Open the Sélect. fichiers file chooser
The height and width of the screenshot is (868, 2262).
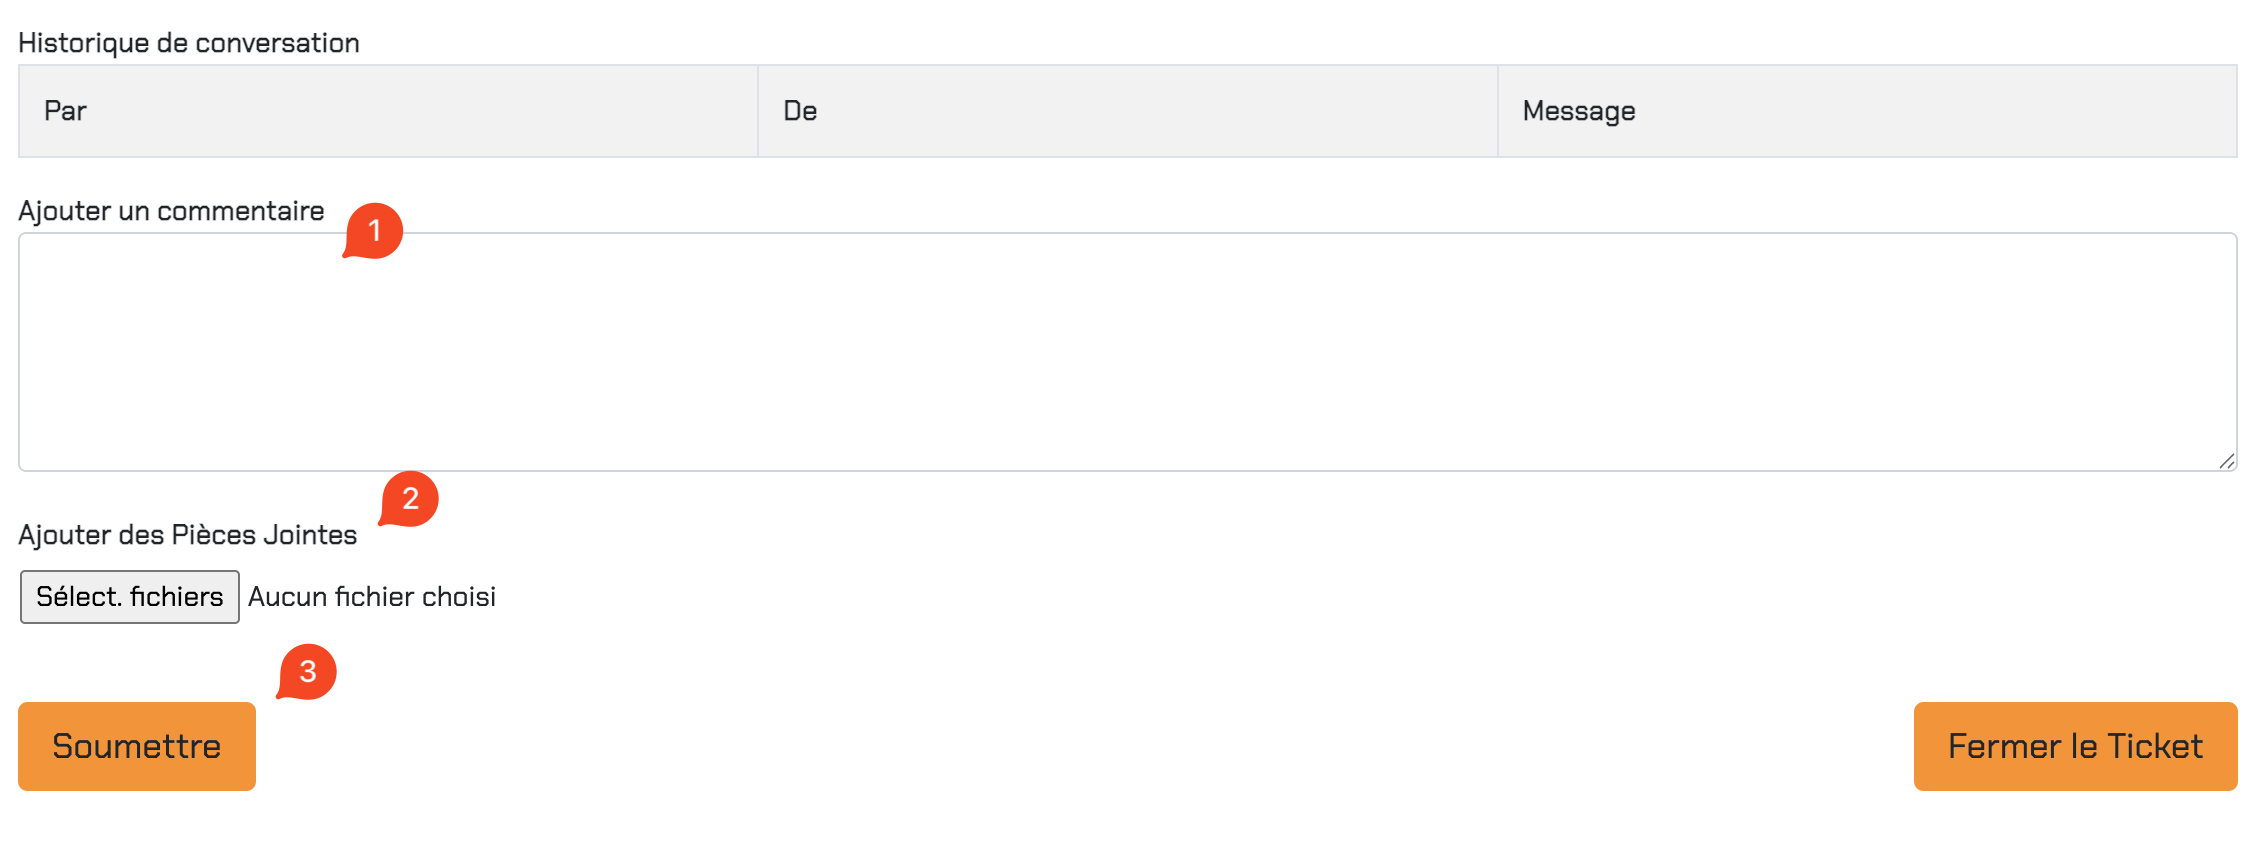click(x=130, y=597)
